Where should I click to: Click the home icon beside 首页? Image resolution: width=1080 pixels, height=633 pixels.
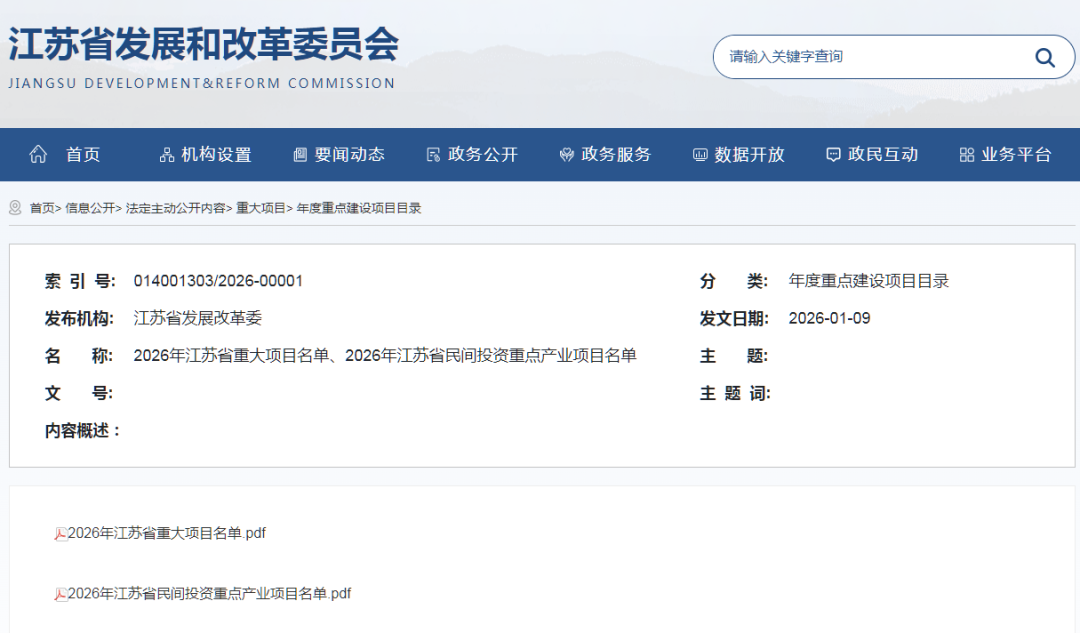(x=39, y=154)
